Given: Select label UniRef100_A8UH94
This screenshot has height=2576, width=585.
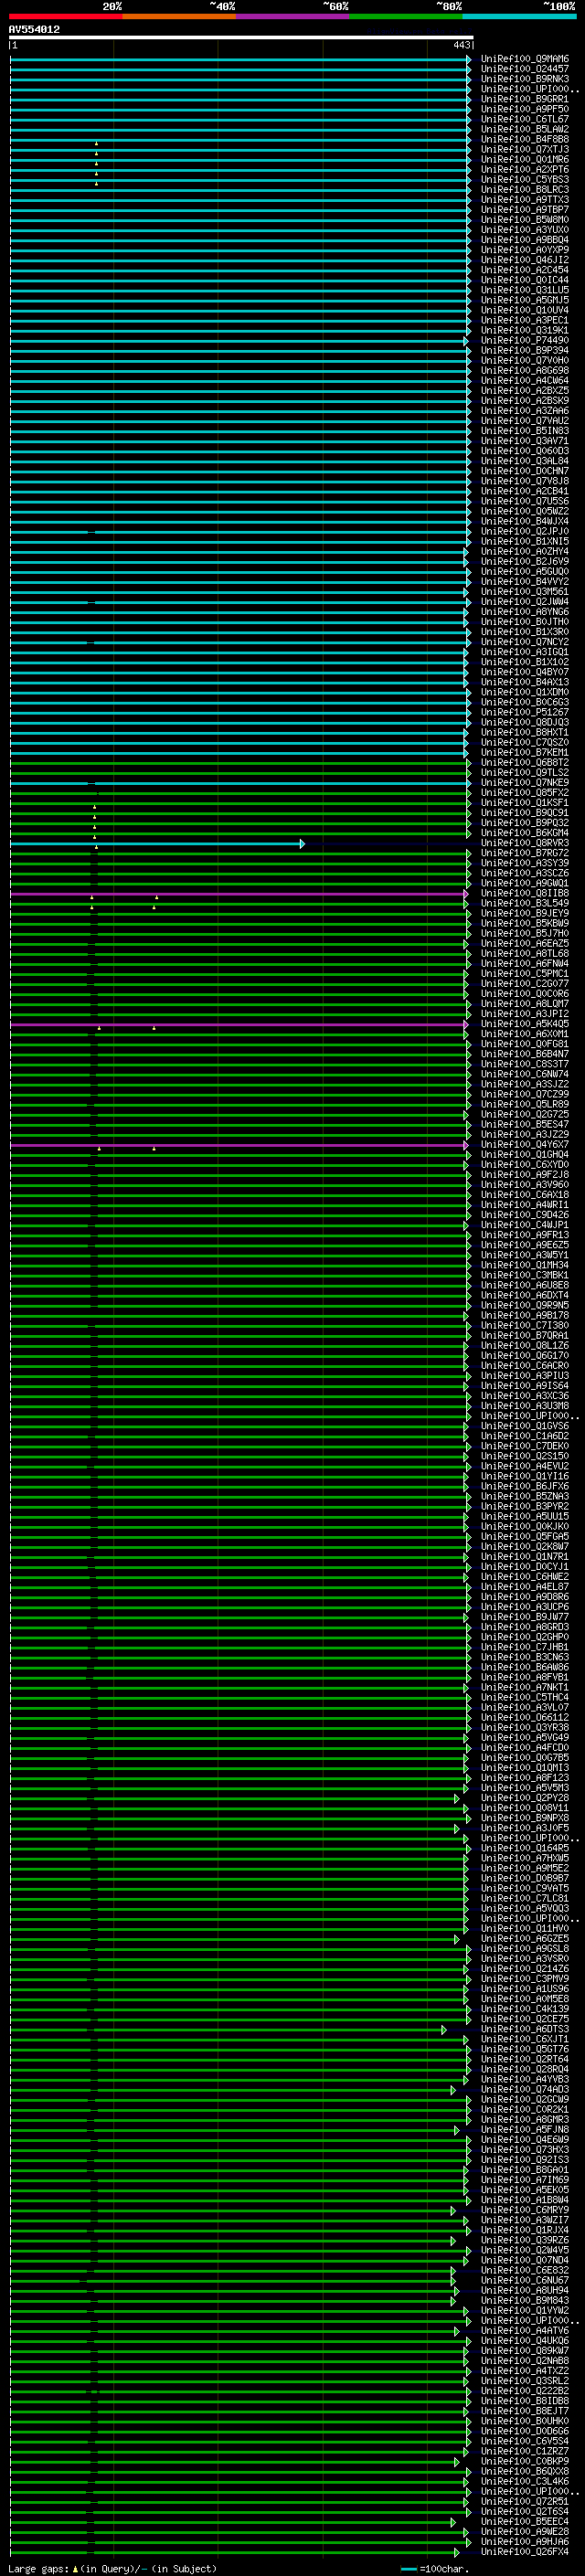Looking at the screenshot, I should [524, 2290].
